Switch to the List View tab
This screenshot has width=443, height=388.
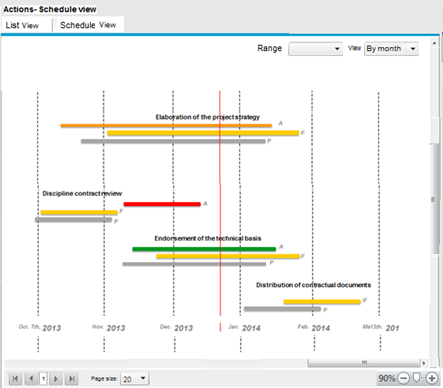click(22, 25)
